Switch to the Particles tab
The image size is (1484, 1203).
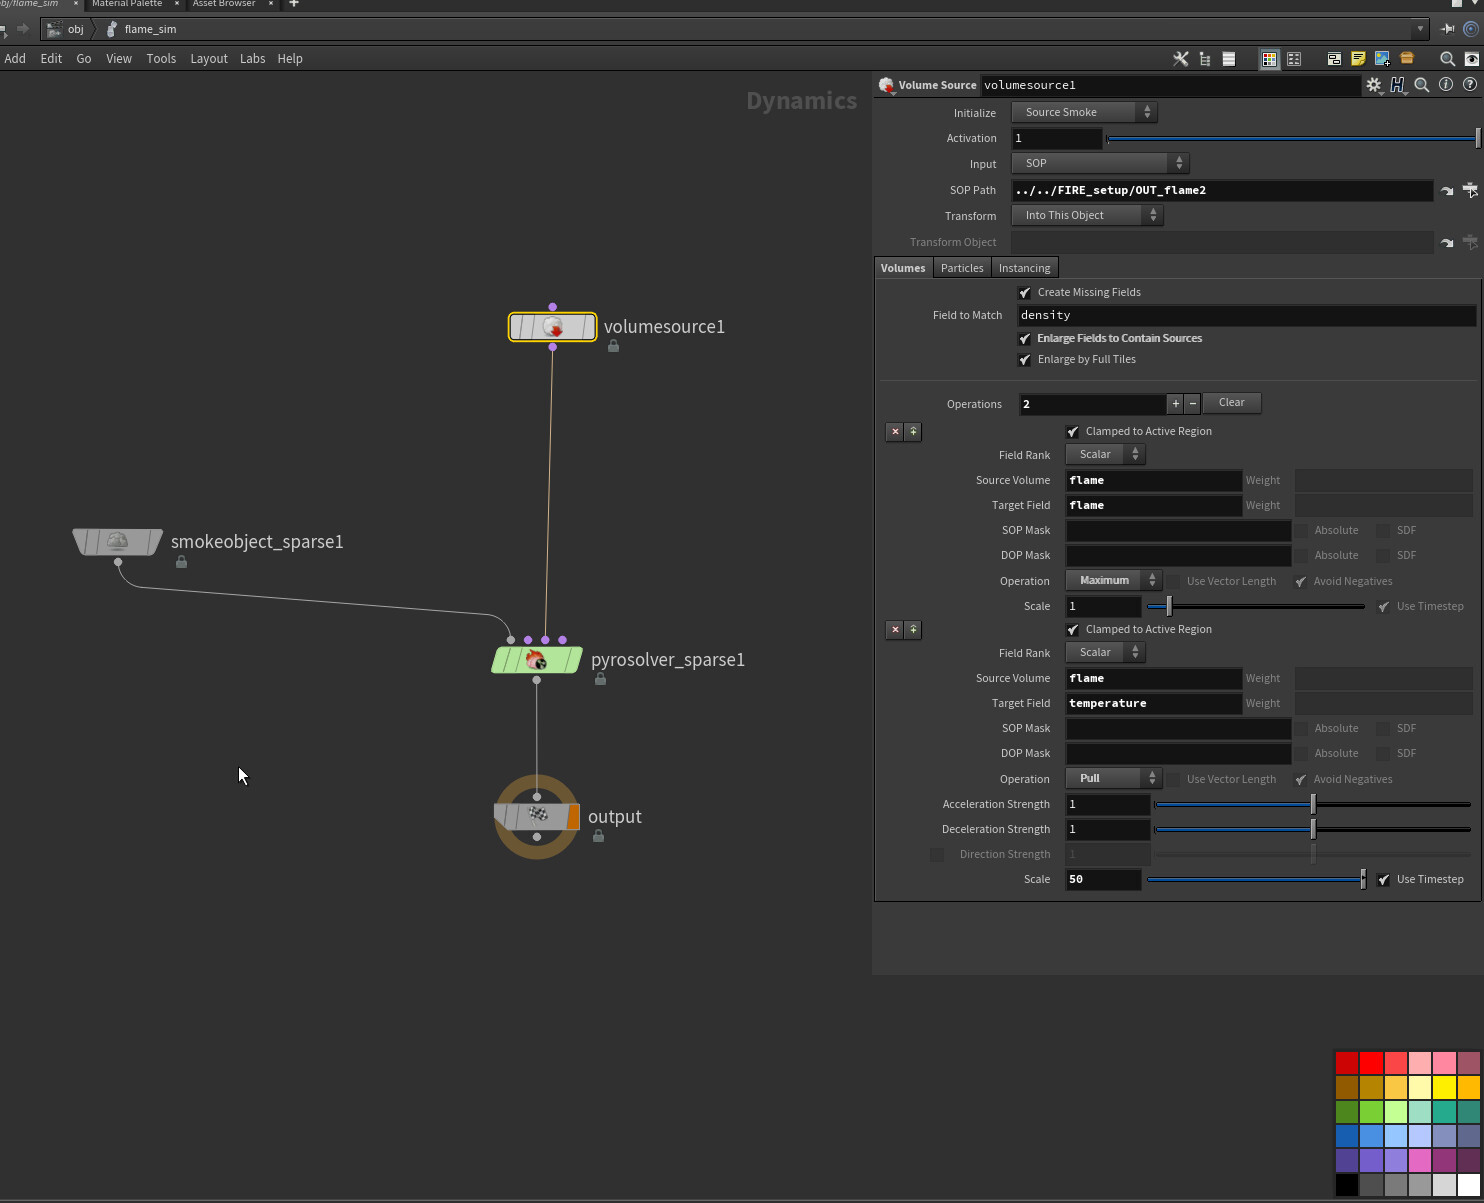tap(962, 268)
